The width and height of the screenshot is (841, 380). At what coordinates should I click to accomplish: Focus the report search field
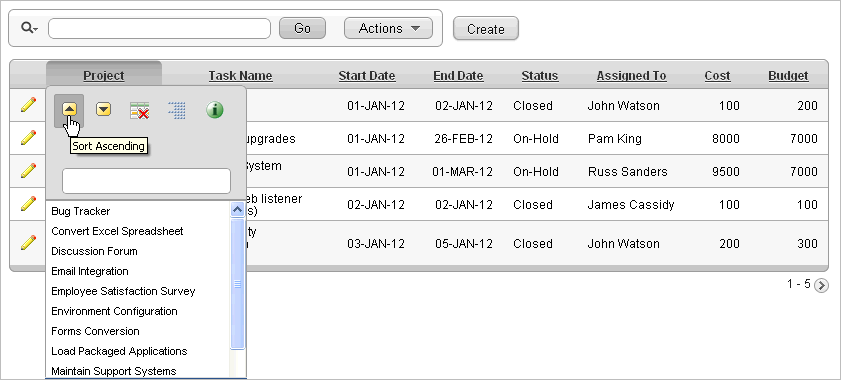tap(159, 28)
